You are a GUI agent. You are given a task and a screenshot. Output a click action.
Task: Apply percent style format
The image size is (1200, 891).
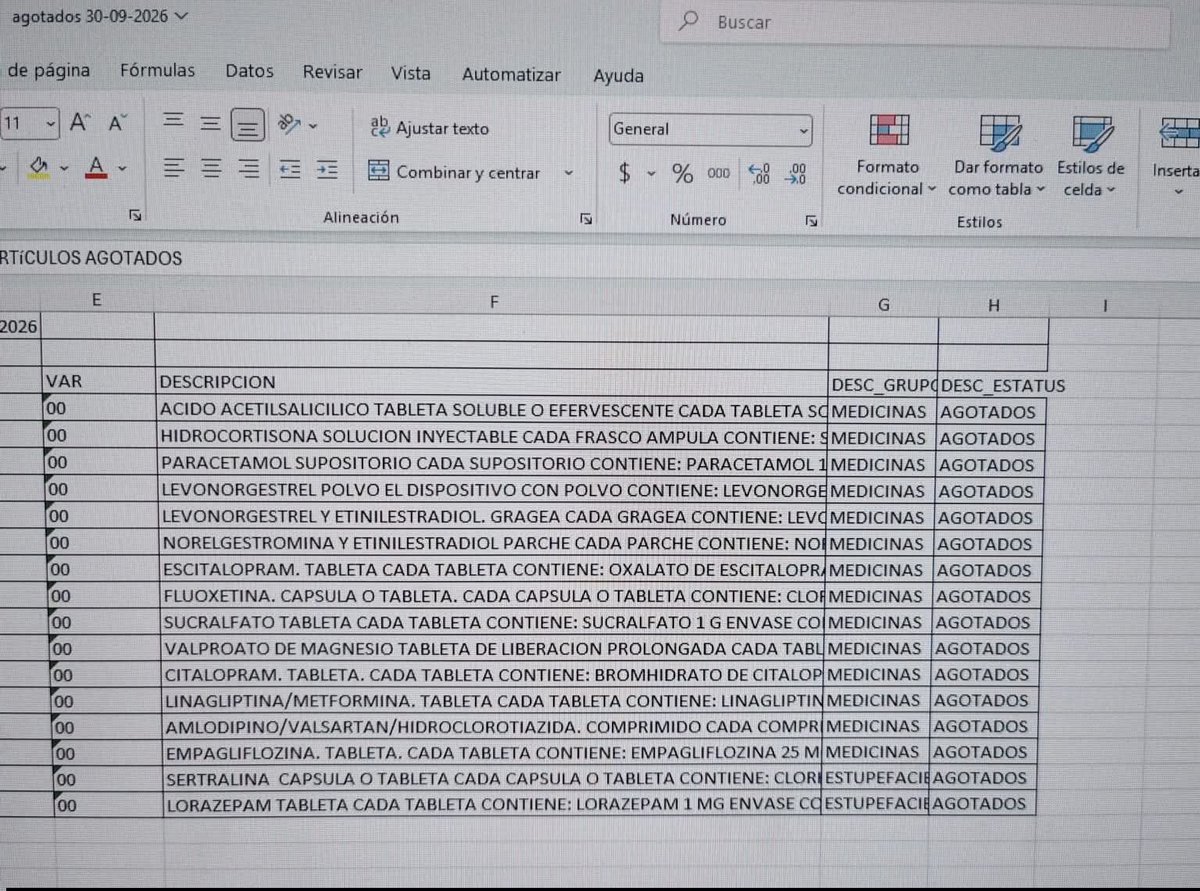click(x=683, y=174)
